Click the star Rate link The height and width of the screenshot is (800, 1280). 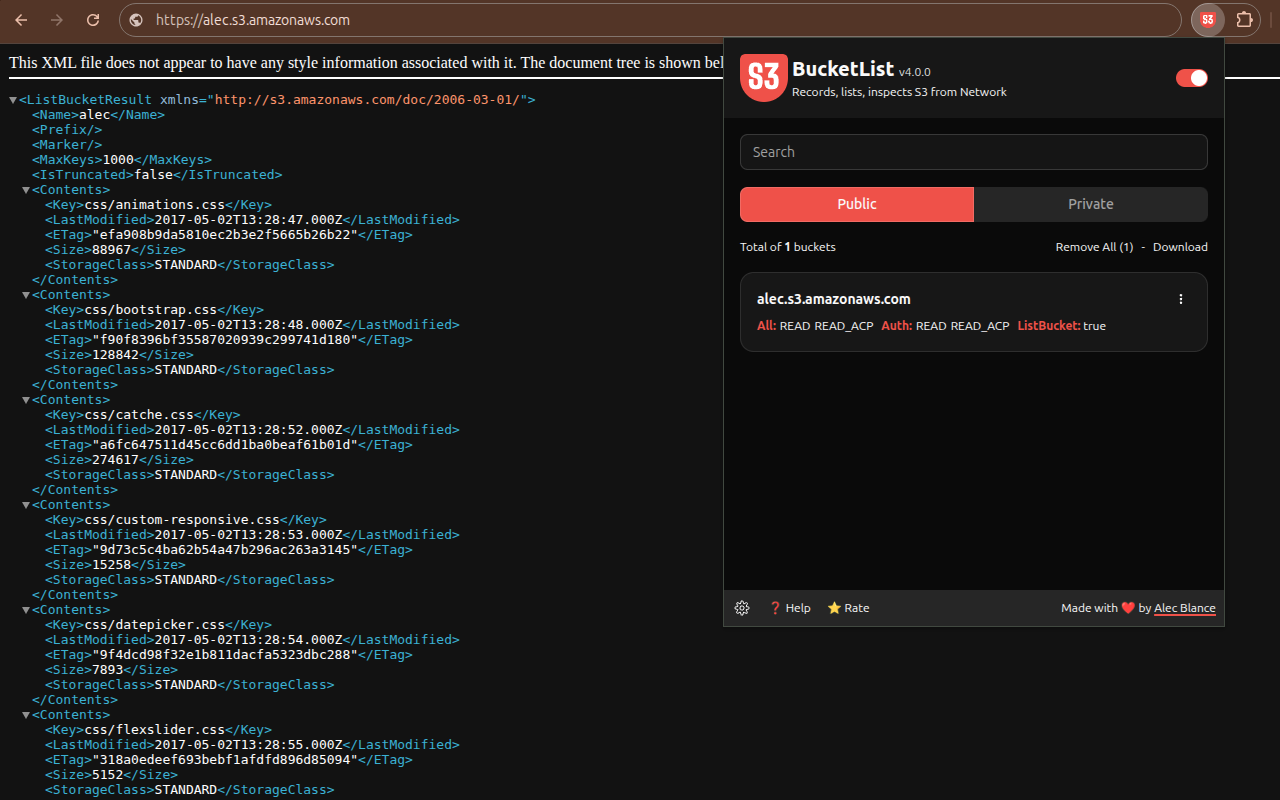[848, 608]
